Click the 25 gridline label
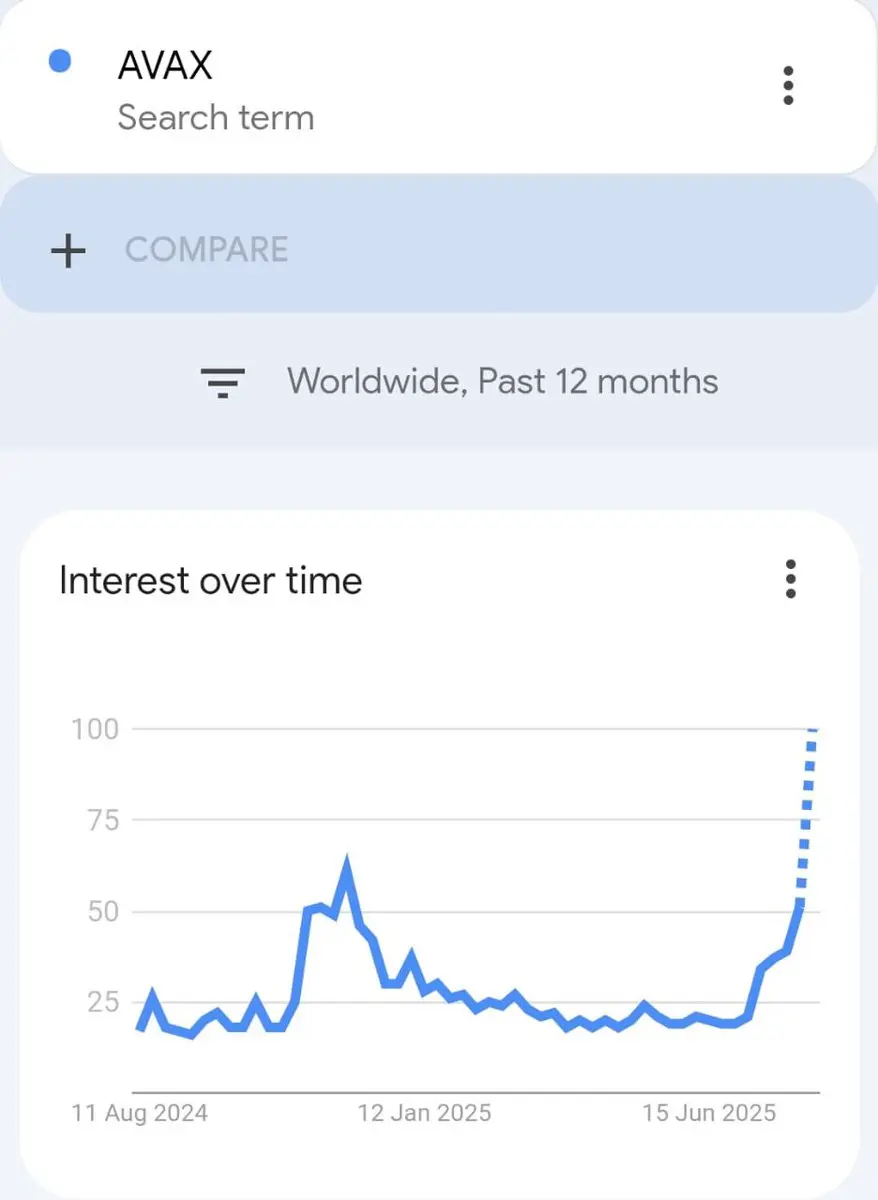Image resolution: width=878 pixels, height=1200 pixels. click(102, 1002)
